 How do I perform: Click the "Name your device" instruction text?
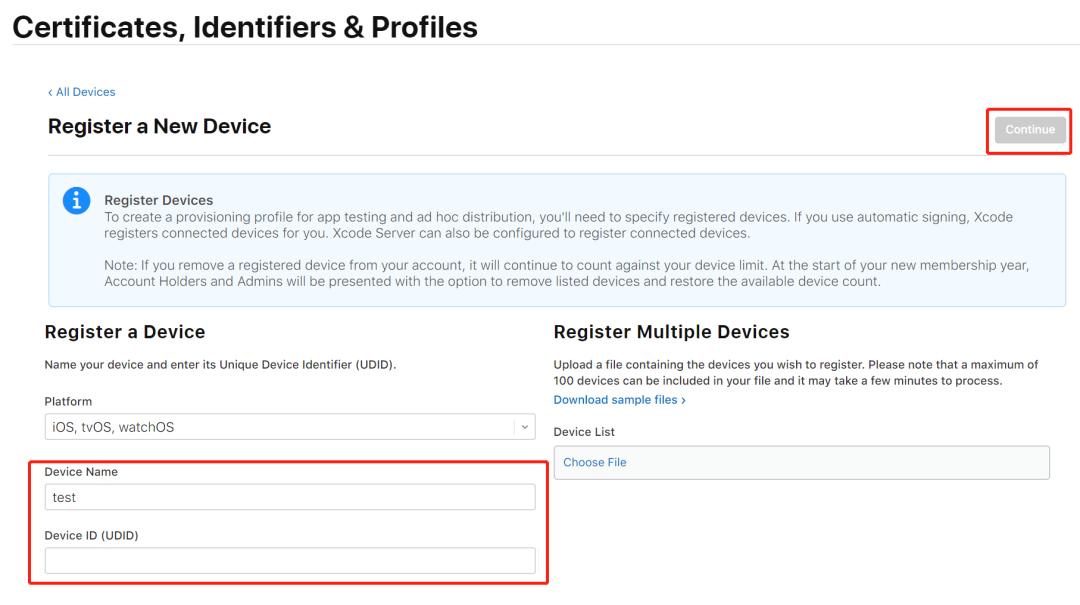coord(220,365)
